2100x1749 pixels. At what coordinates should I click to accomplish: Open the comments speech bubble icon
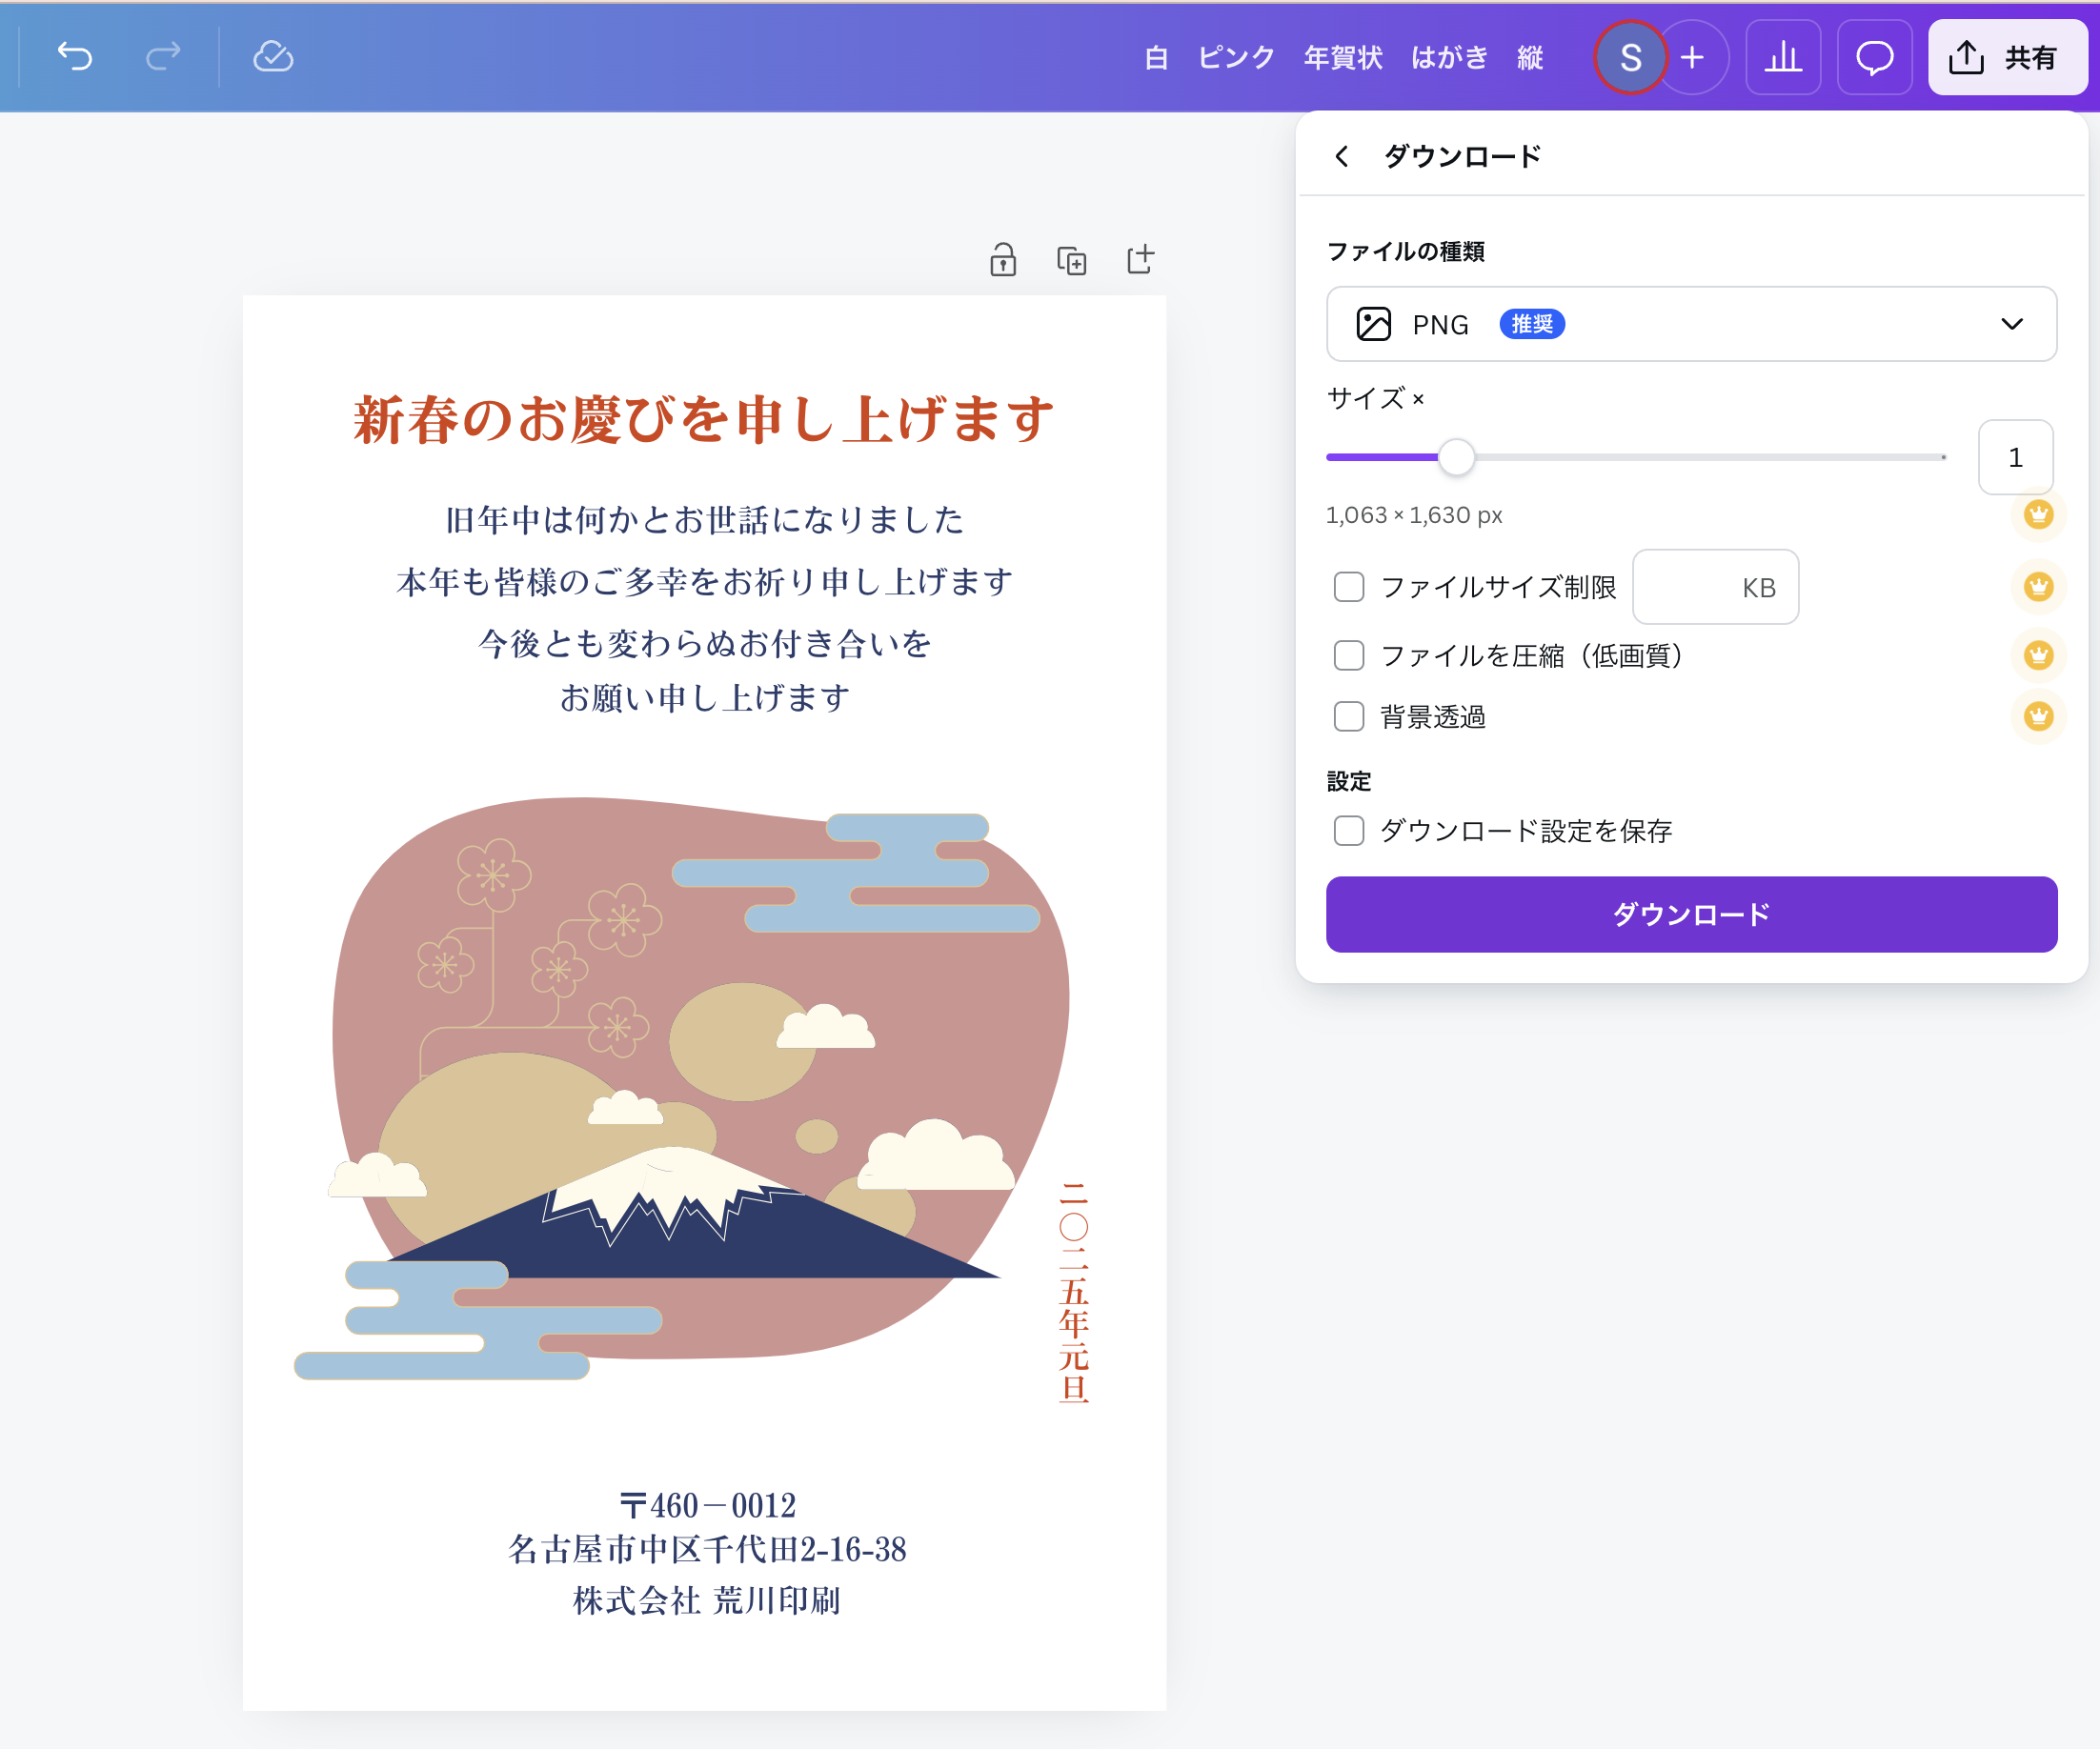point(1874,58)
